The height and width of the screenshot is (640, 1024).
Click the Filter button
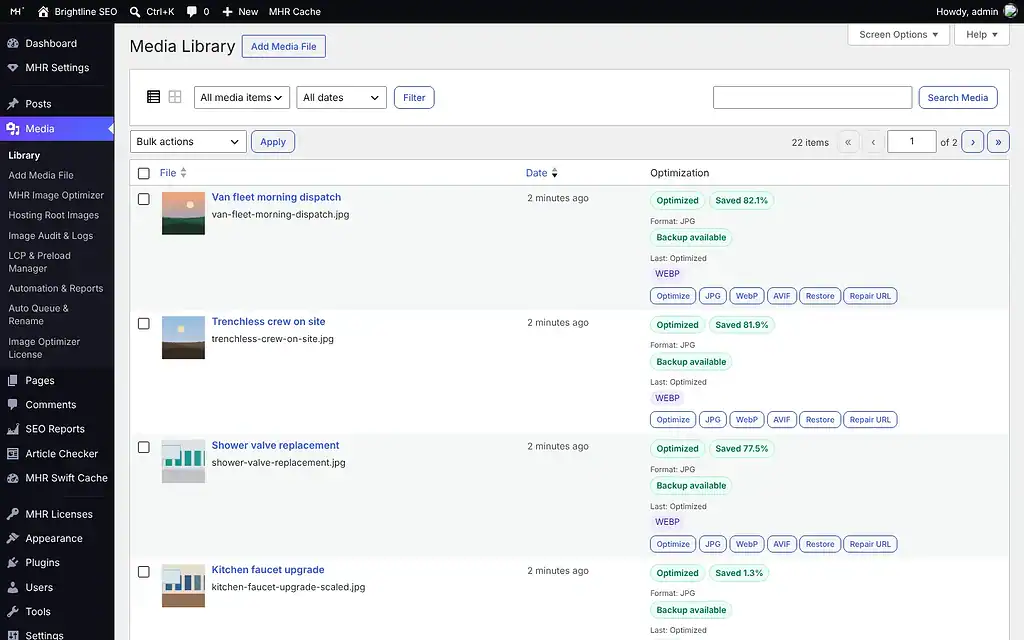414,97
